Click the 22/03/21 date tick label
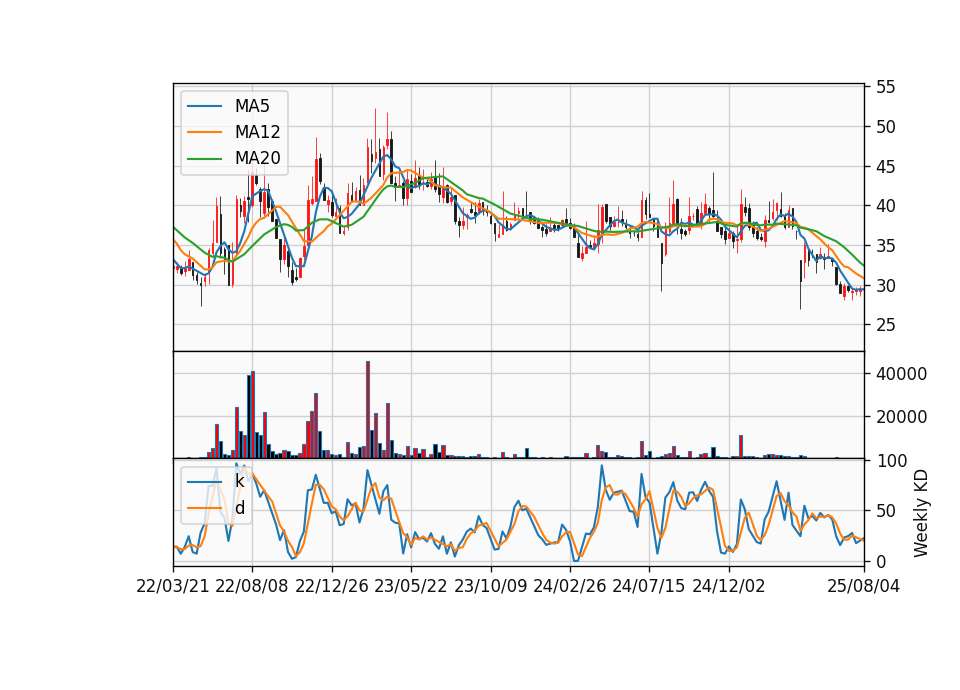Viewport: 960px width, 690px height. click(x=173, y=586)
